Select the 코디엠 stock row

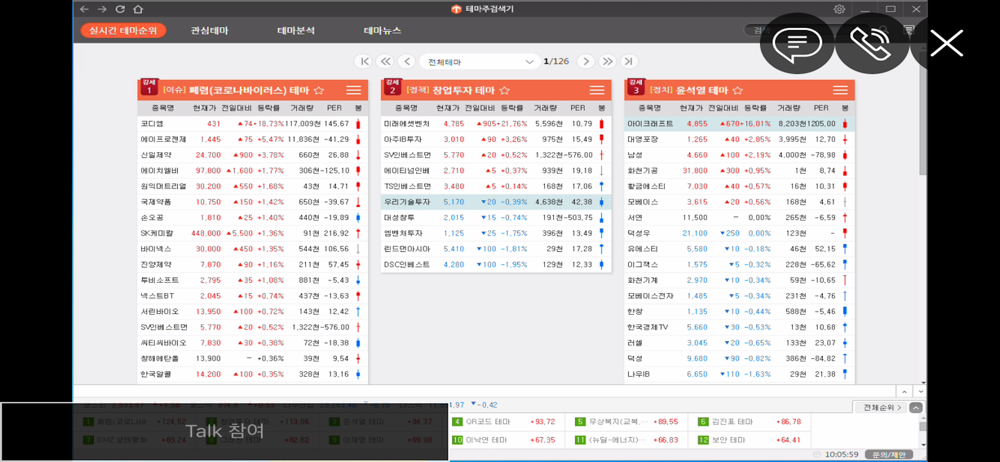point(253,123)
